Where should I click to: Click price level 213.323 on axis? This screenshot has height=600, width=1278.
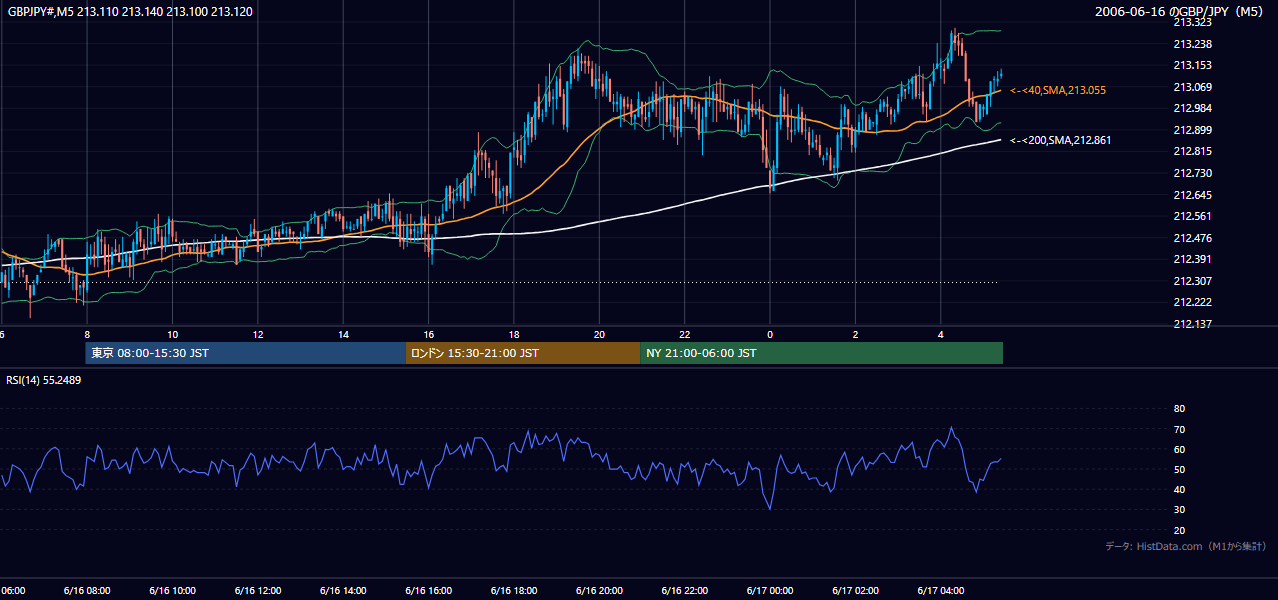coord(1192,22)
